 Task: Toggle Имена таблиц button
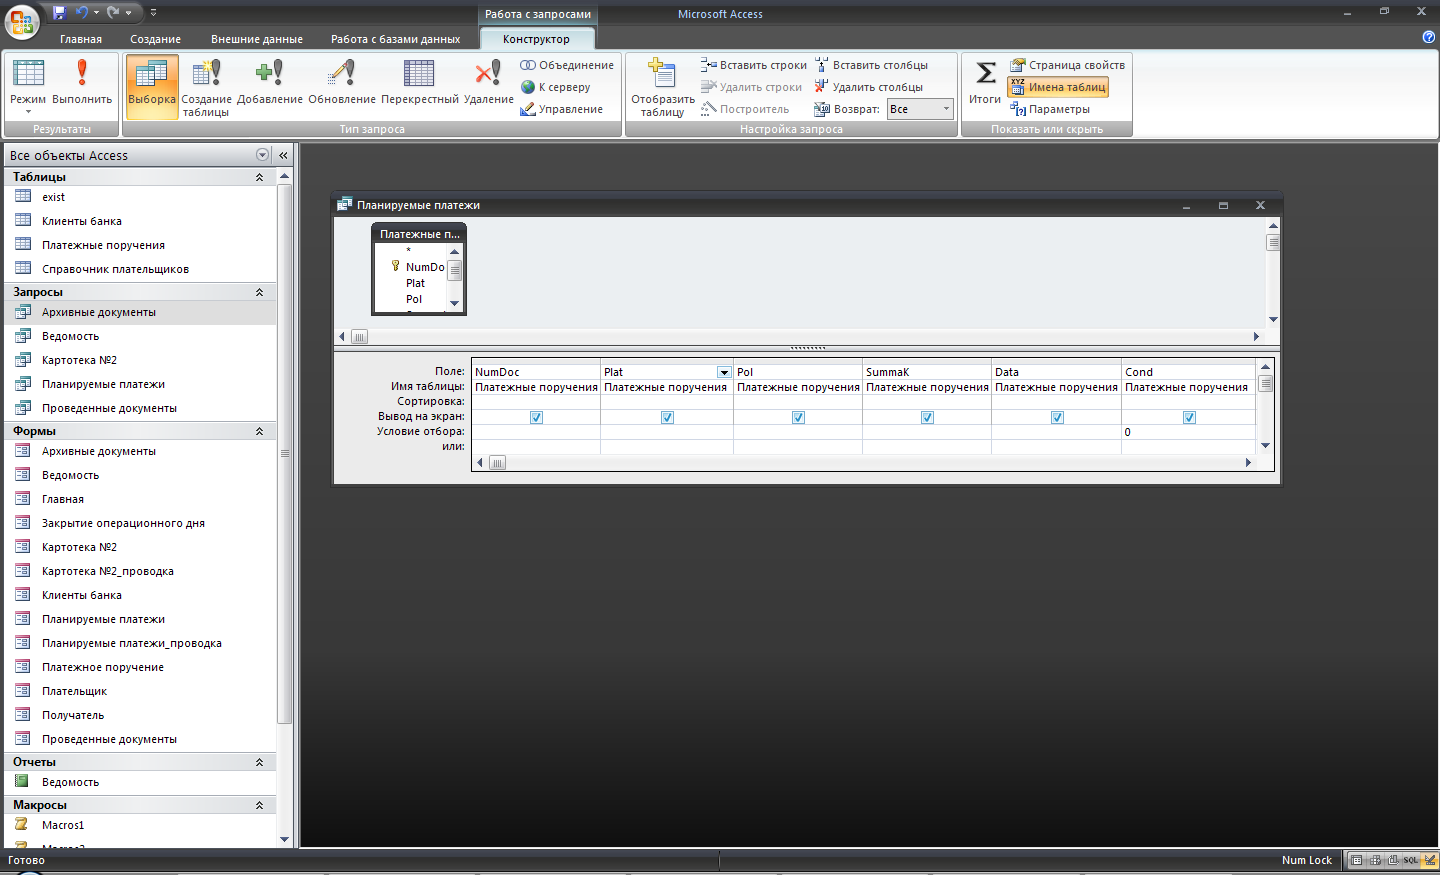(x=1058, y=87)
